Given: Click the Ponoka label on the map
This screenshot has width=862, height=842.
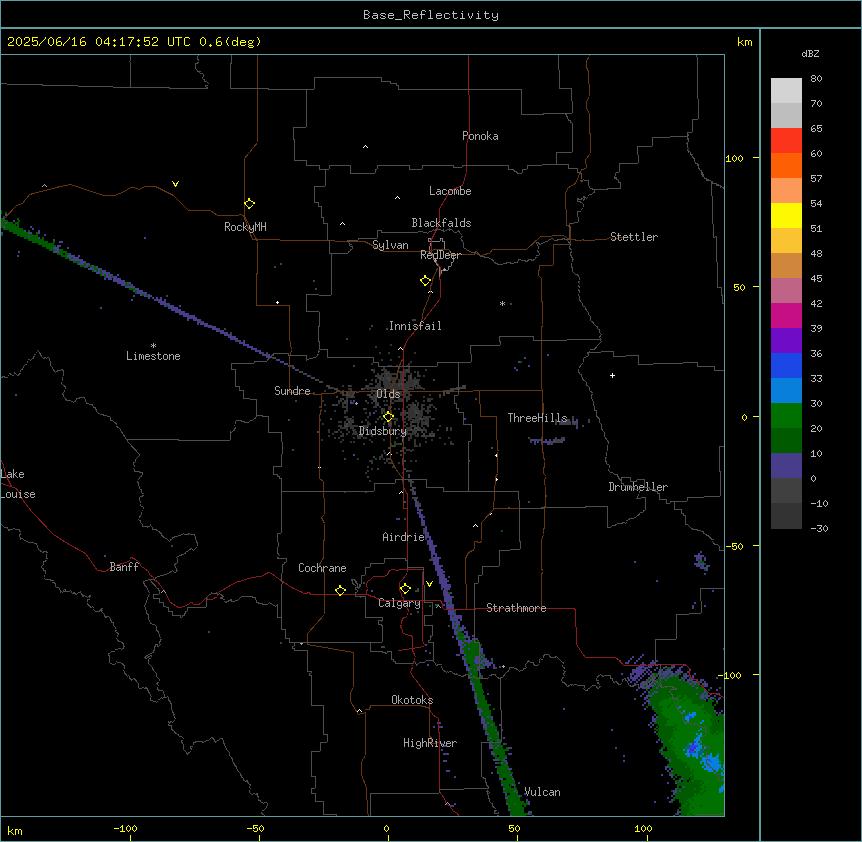Looking at the screenshot, I should (x=480, y=136).
